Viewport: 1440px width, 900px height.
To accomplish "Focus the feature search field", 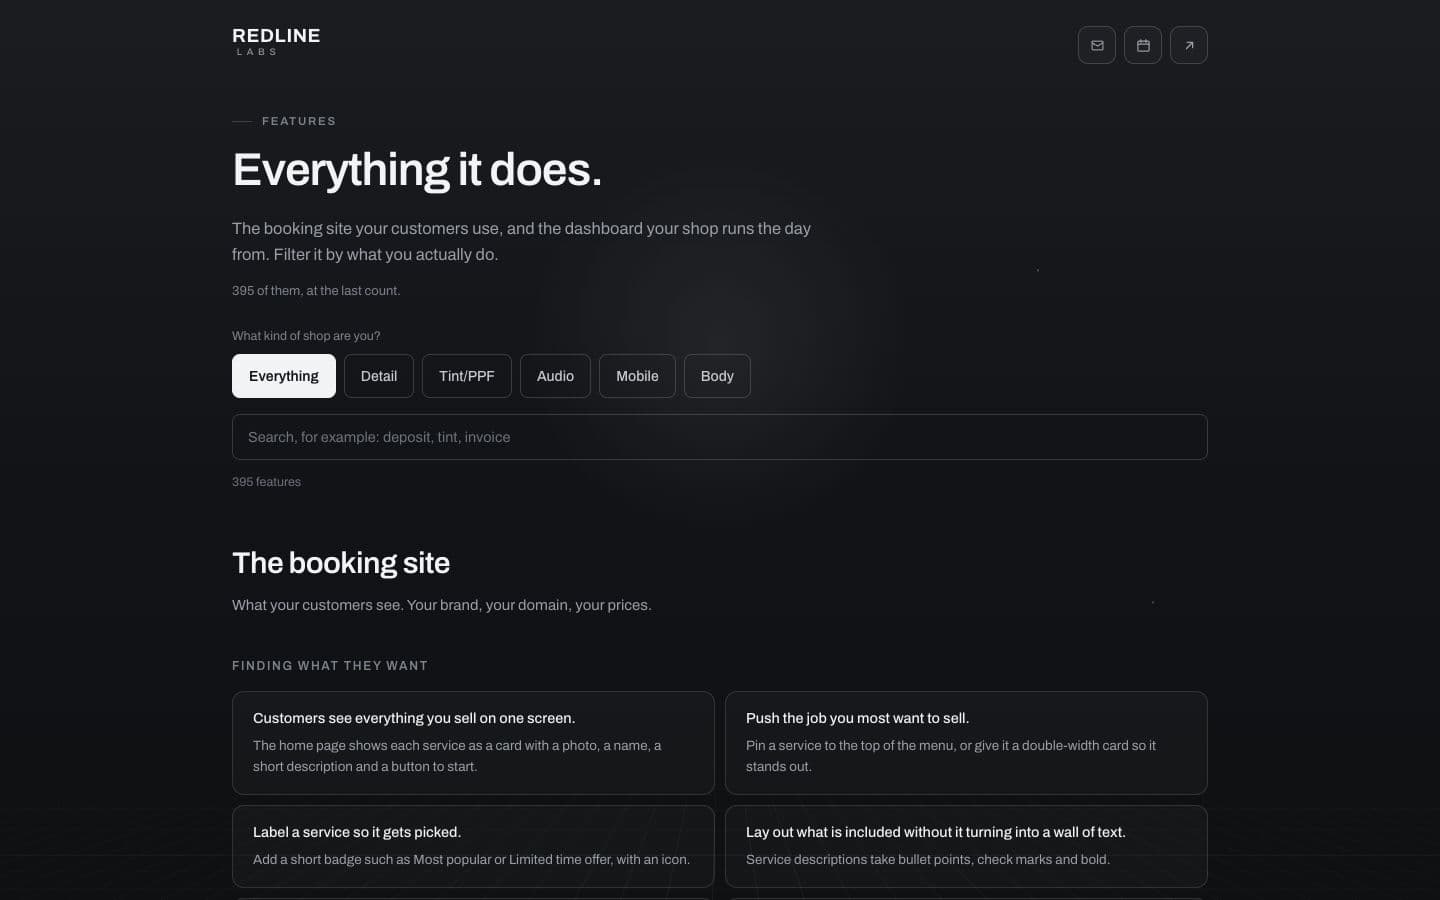I will pos(720,437).
